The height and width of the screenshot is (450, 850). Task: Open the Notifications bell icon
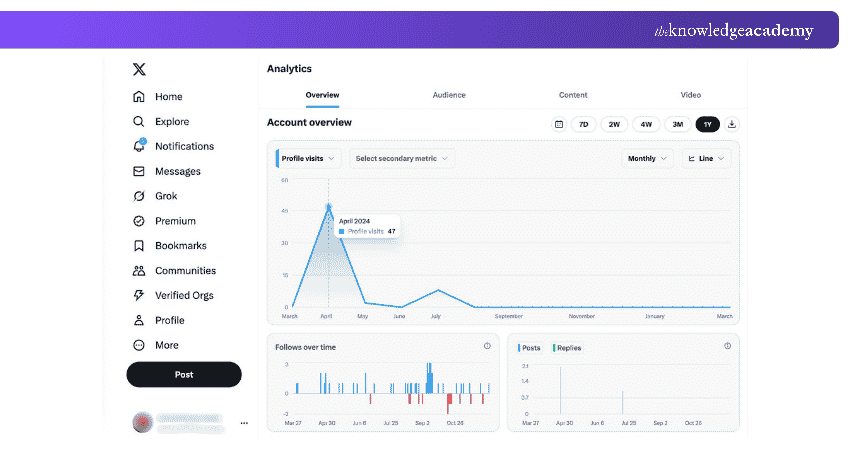click(x=139, y=146)
